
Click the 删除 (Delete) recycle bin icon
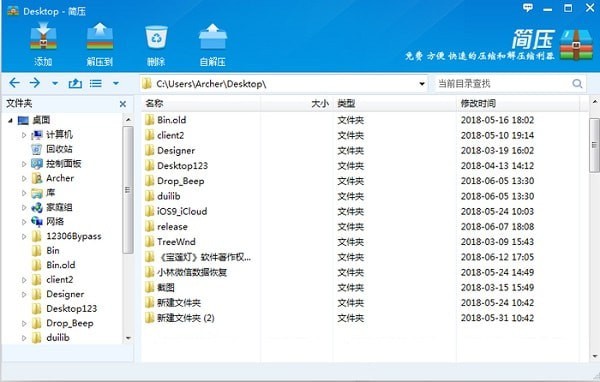[x=156, y=37]
